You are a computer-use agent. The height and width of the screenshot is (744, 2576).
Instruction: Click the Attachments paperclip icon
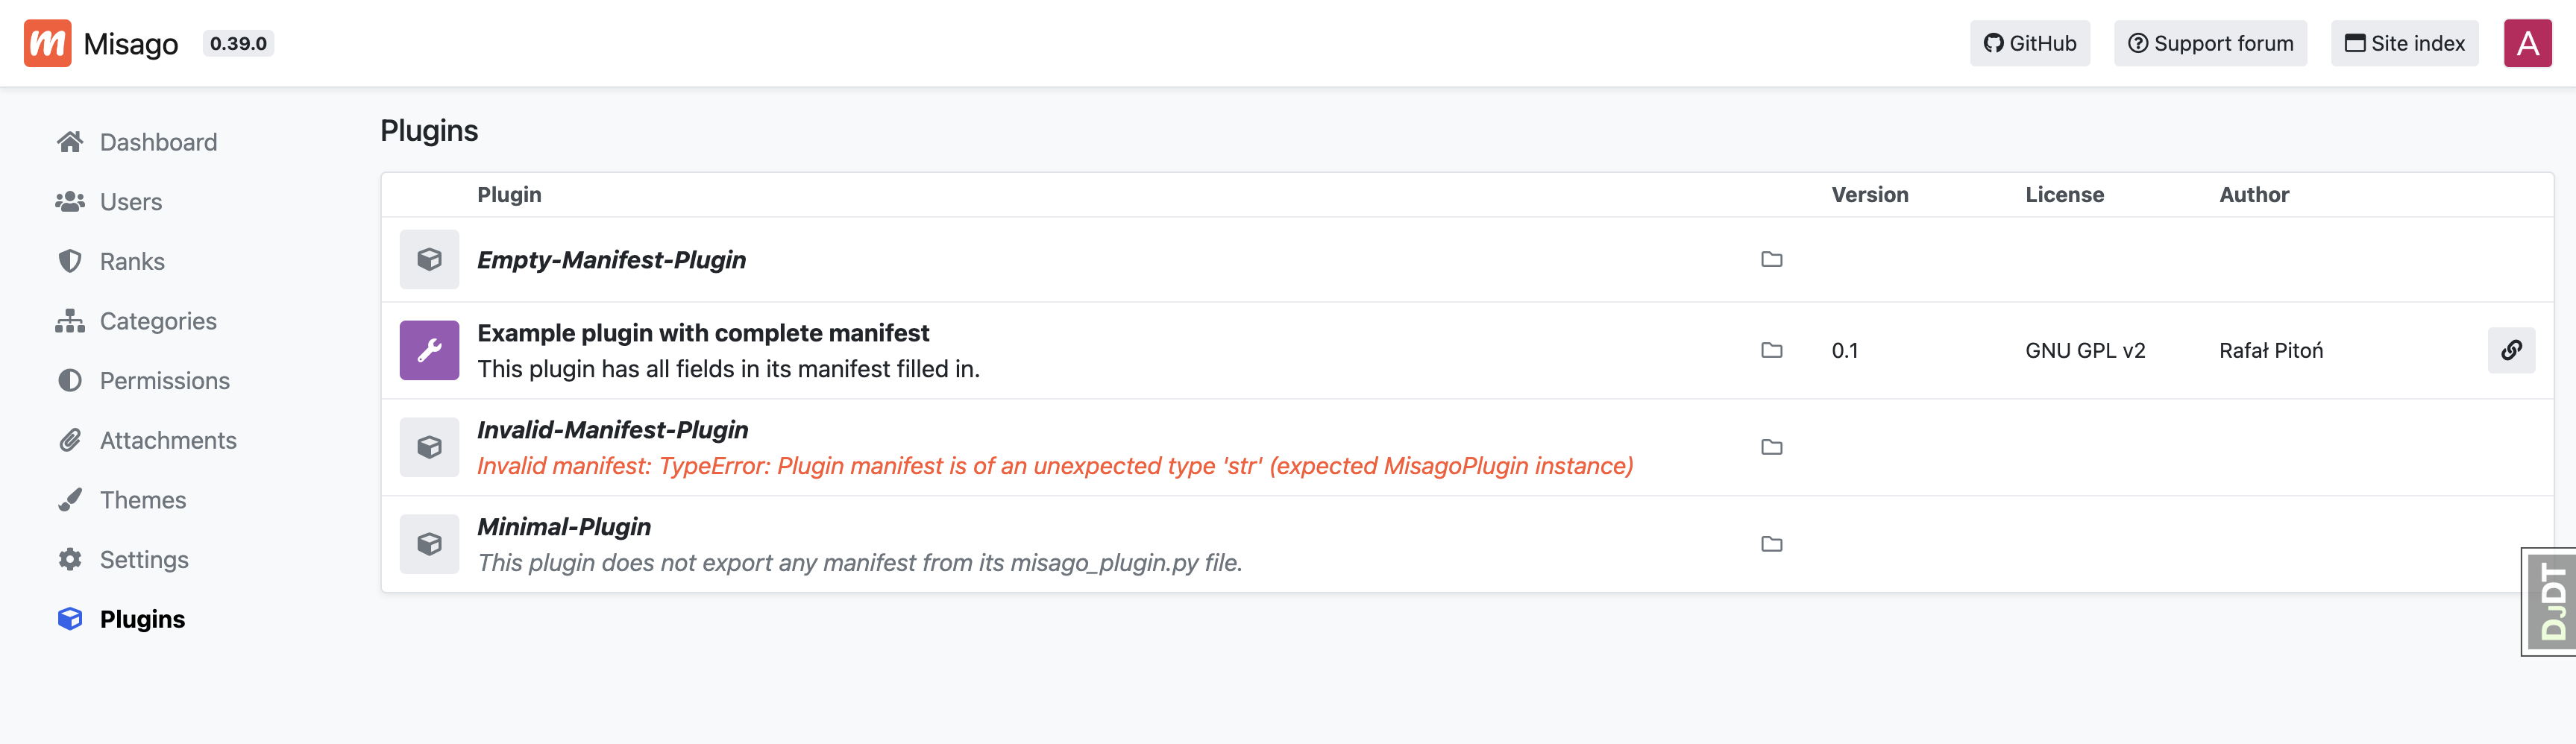[x=70, y=440]
